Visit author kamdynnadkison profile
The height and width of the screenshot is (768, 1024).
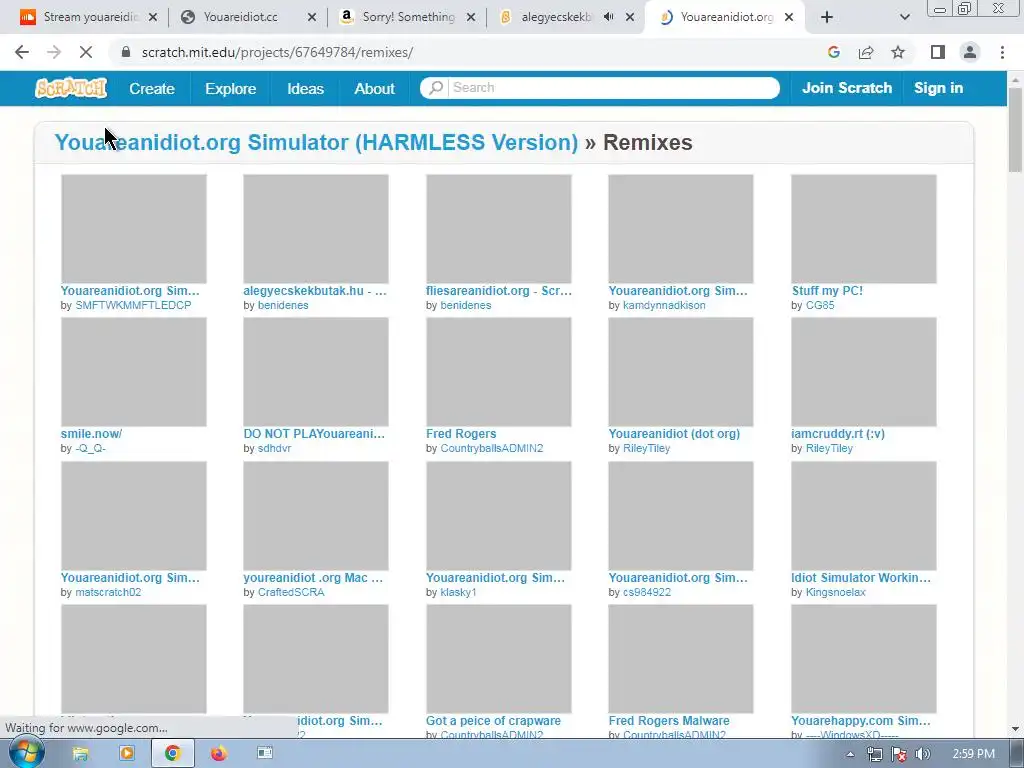664,305
